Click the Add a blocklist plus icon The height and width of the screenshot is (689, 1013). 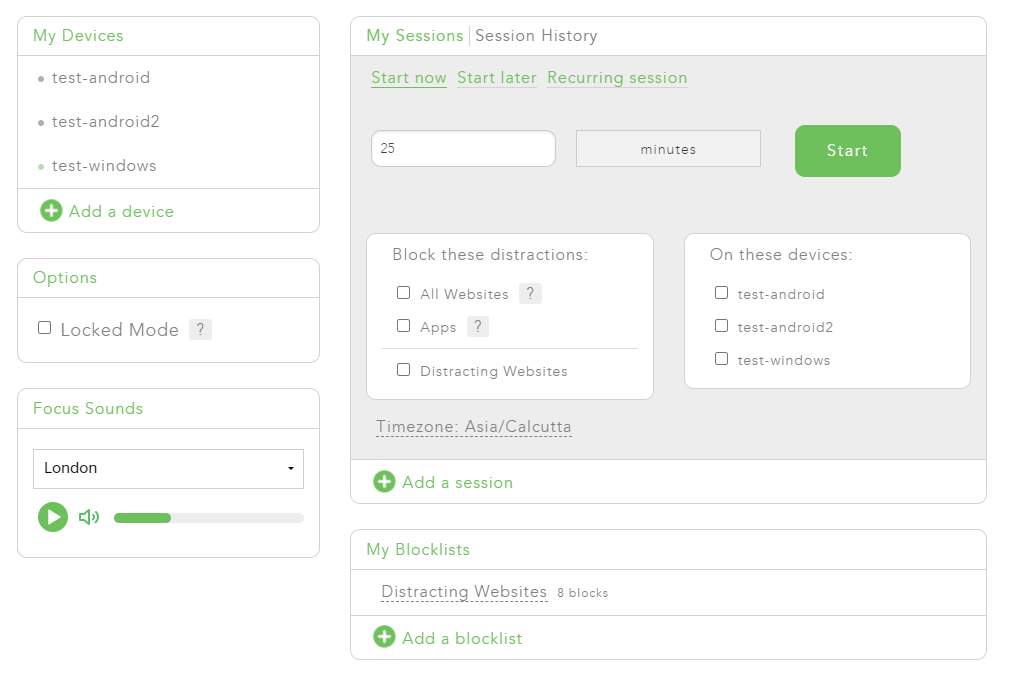pos(384,637)
